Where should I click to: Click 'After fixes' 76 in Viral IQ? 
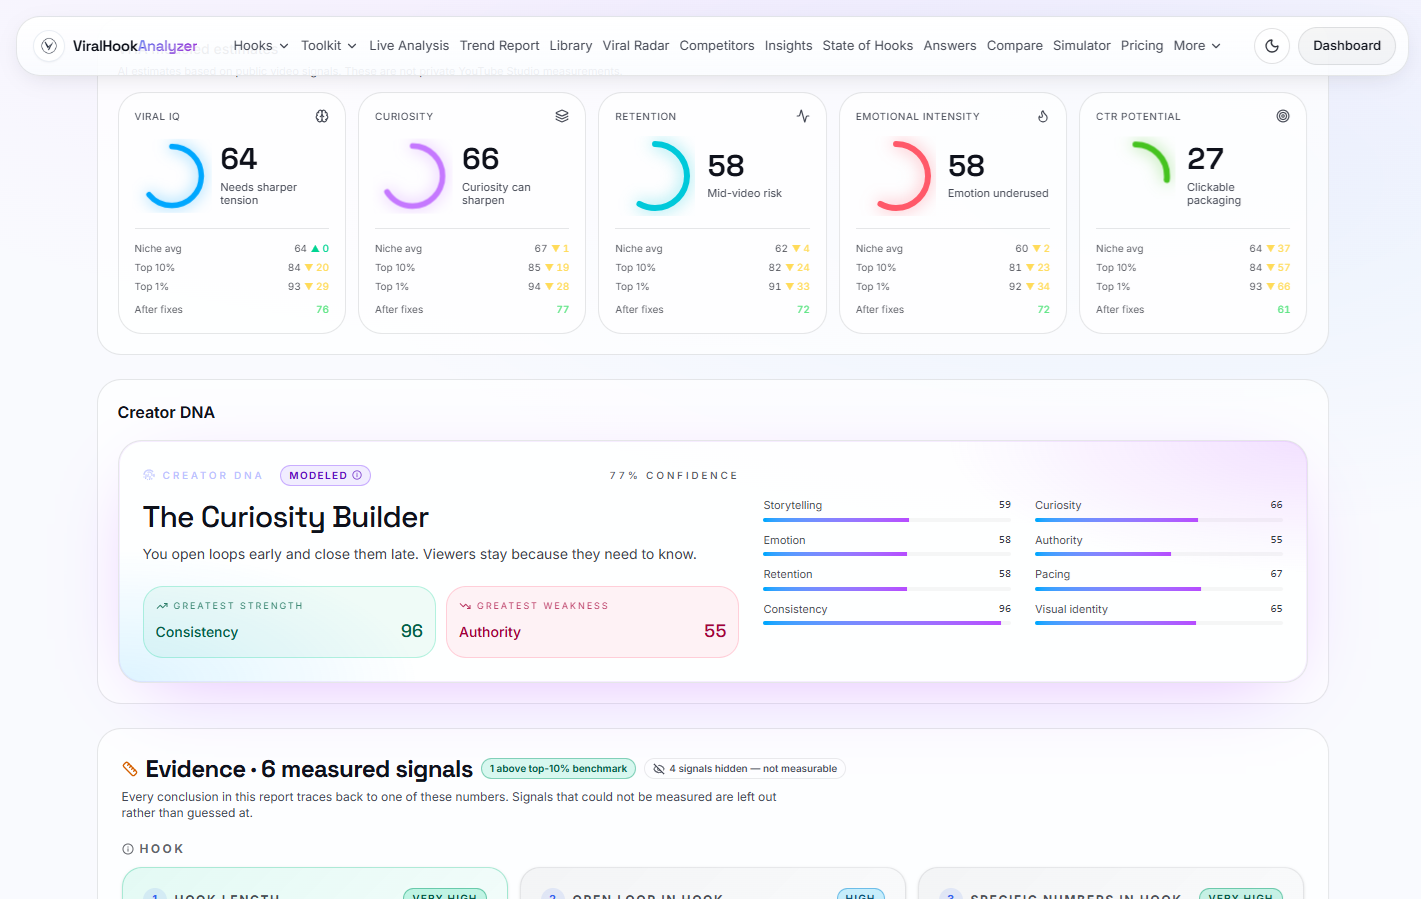pos(232,310)
